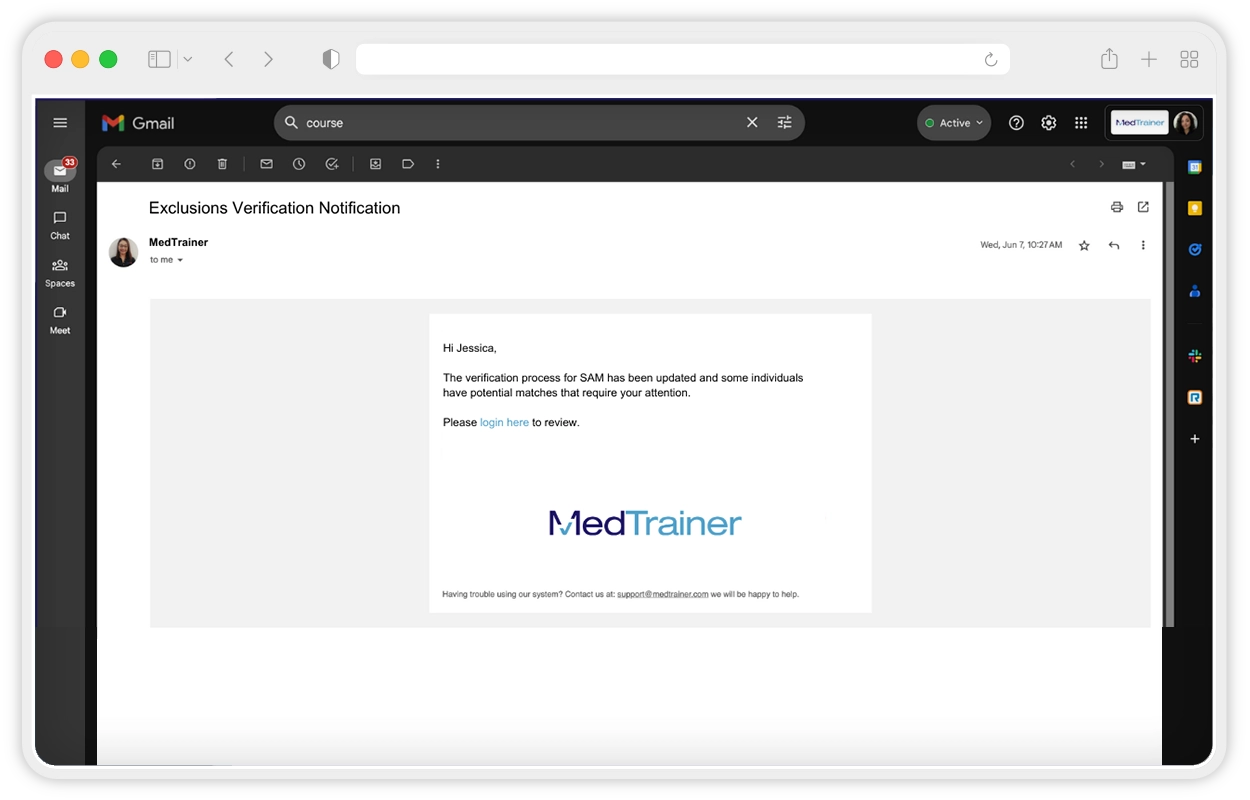The width and height of the screenshot is (1250, 800).
Task: Open the Active status dropdown
Action: (x=954, y=123)
